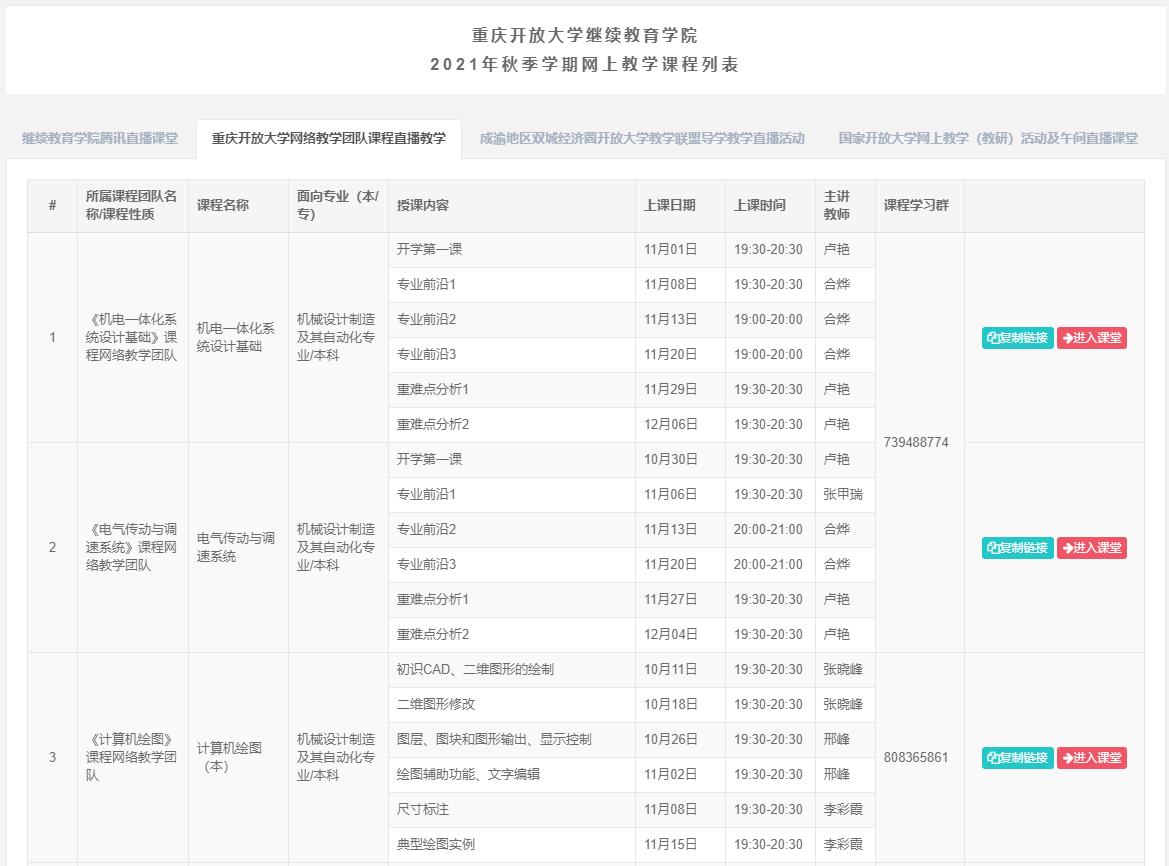Select the 重庆开放大学网络教学团队课程直播教学 tab
Viewport: 1169px width, 866px height.
(329, 139)
